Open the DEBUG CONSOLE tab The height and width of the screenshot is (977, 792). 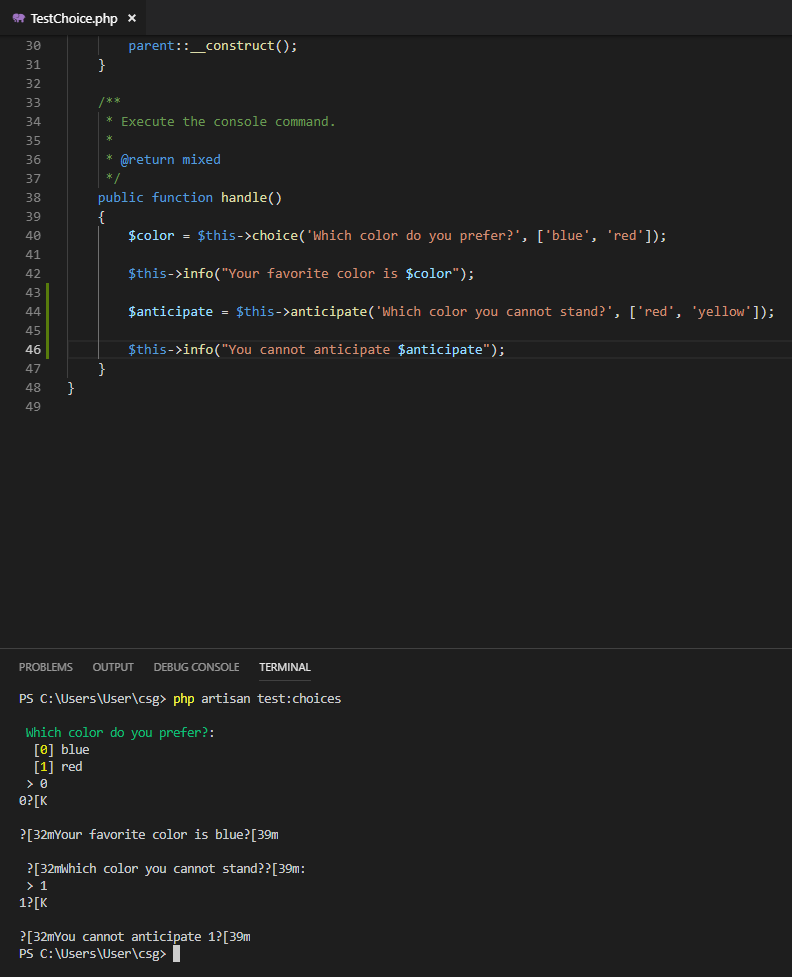click(x=196, y=667)
